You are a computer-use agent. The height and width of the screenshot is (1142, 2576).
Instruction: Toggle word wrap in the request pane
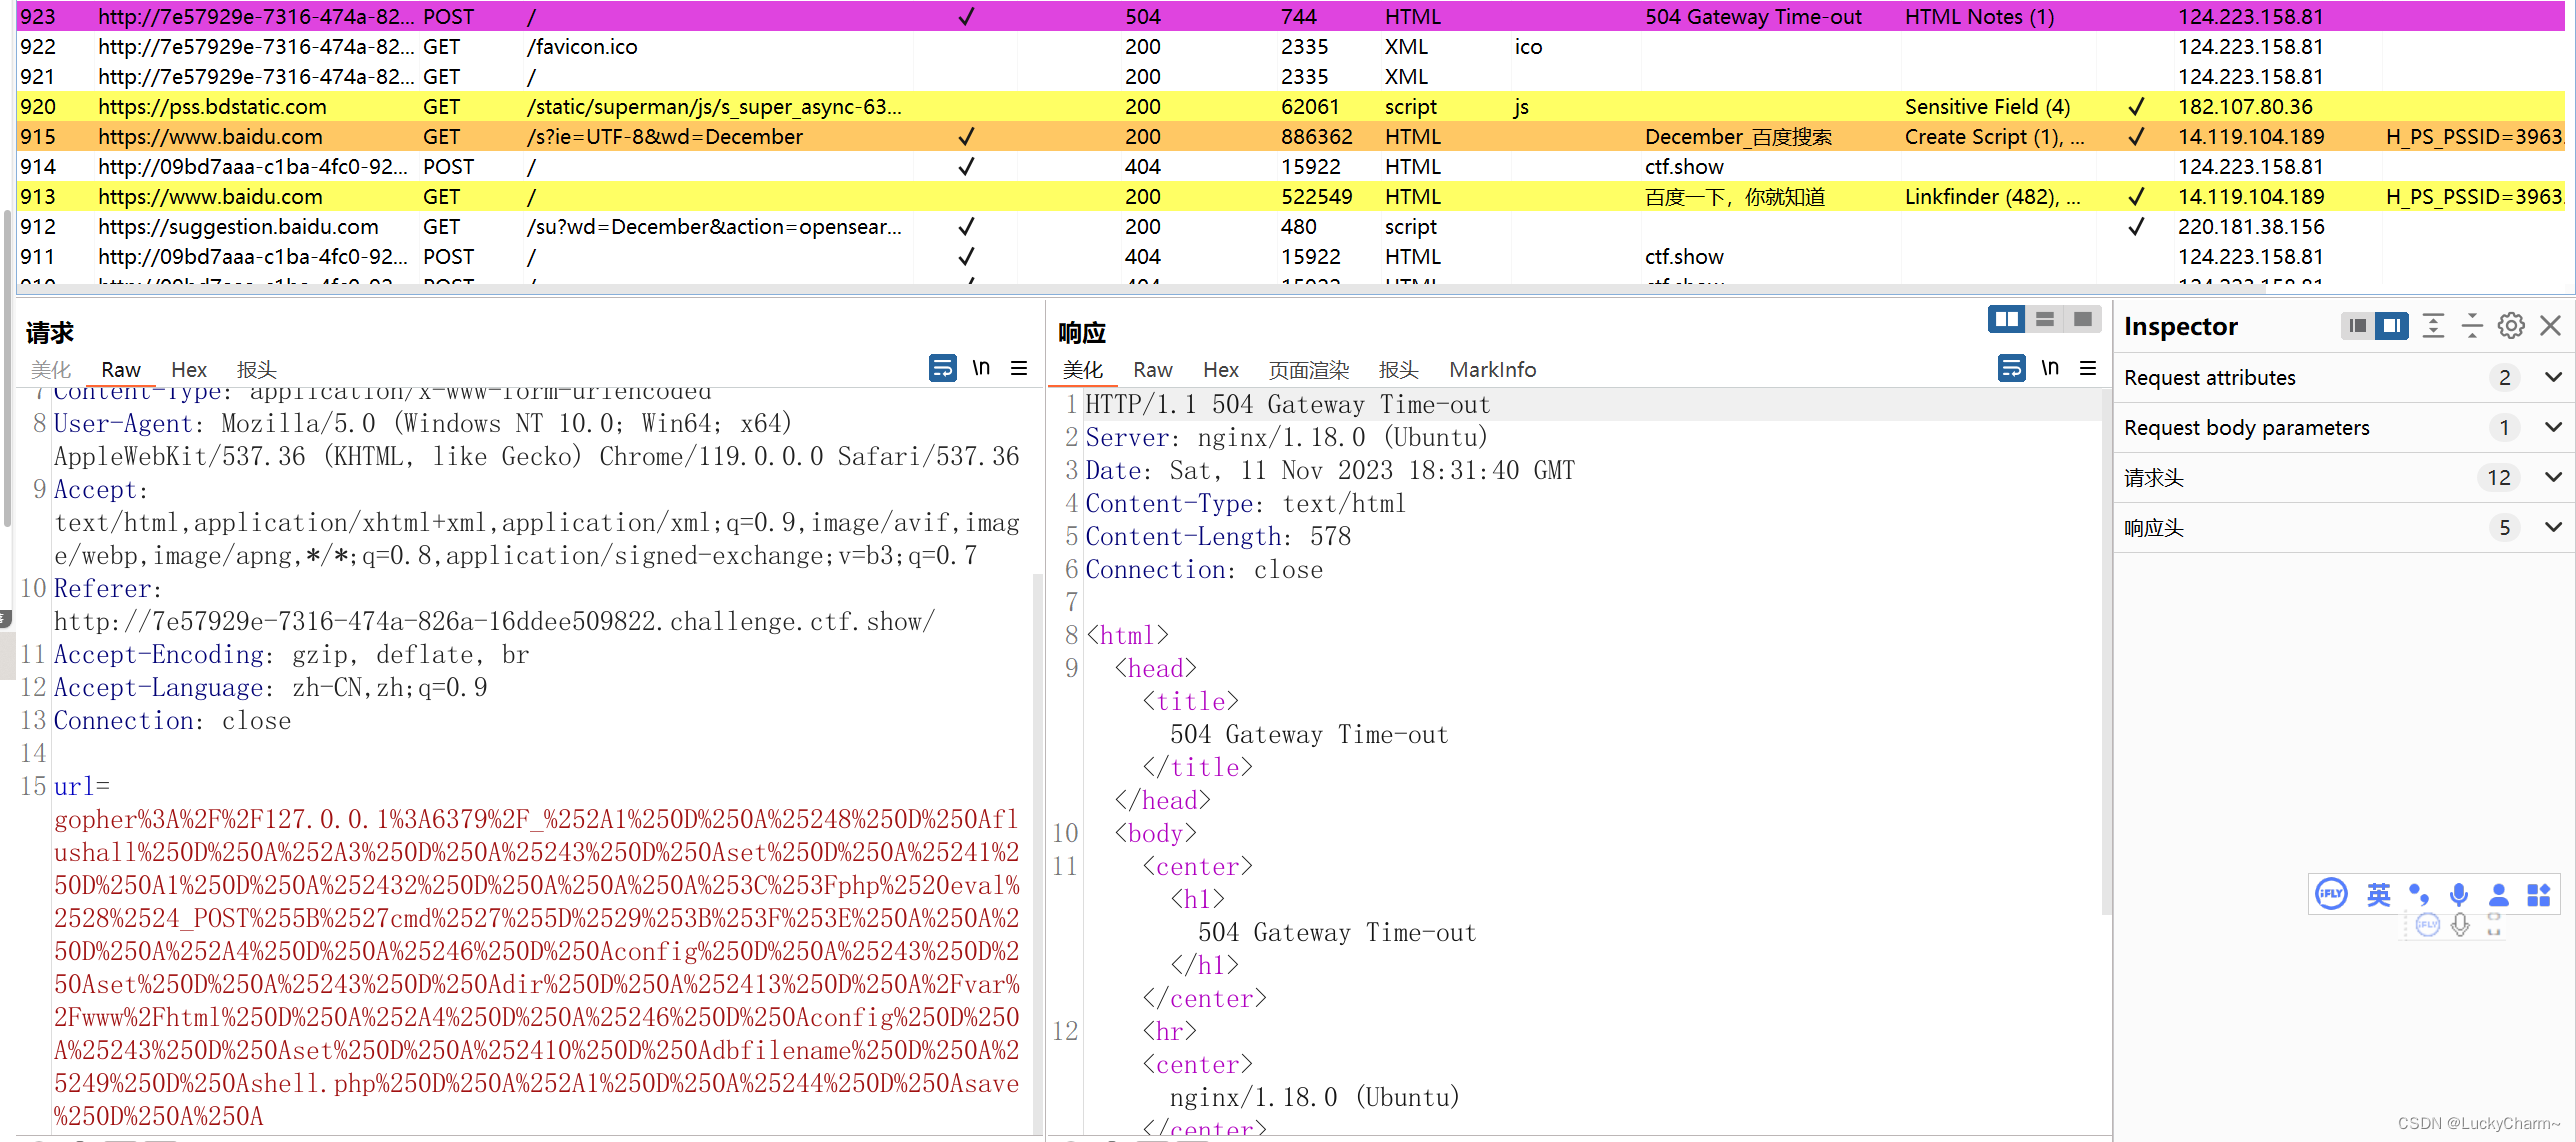point(942,368)
